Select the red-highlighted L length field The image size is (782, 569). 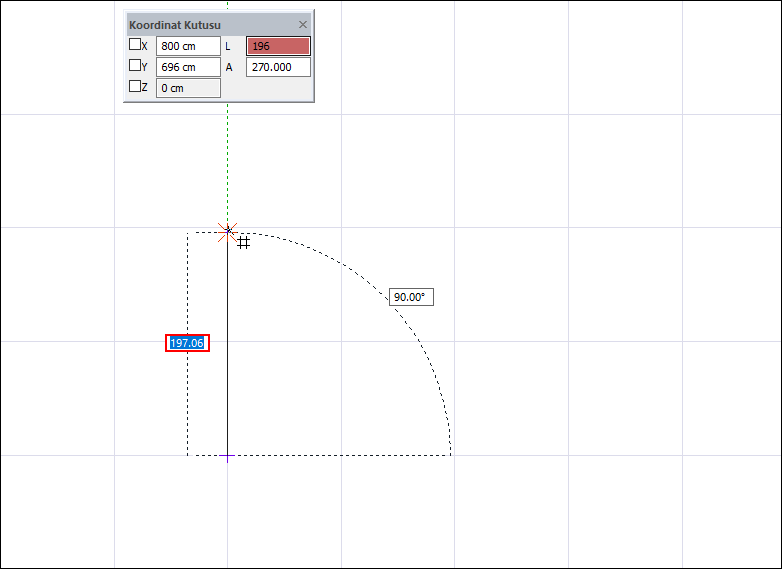[278, 46]
